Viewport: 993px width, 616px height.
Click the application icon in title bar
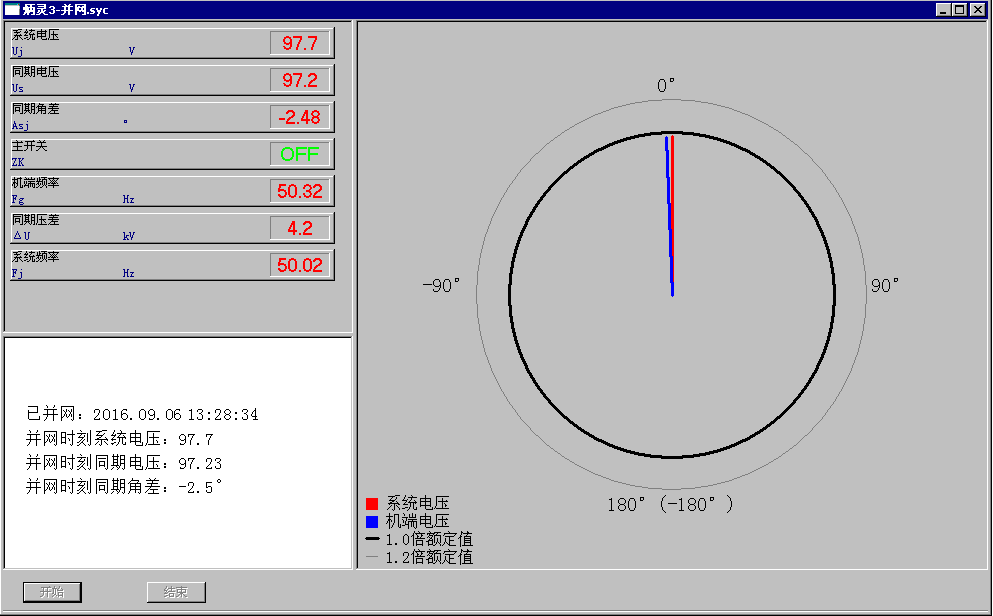click(12, 10)
